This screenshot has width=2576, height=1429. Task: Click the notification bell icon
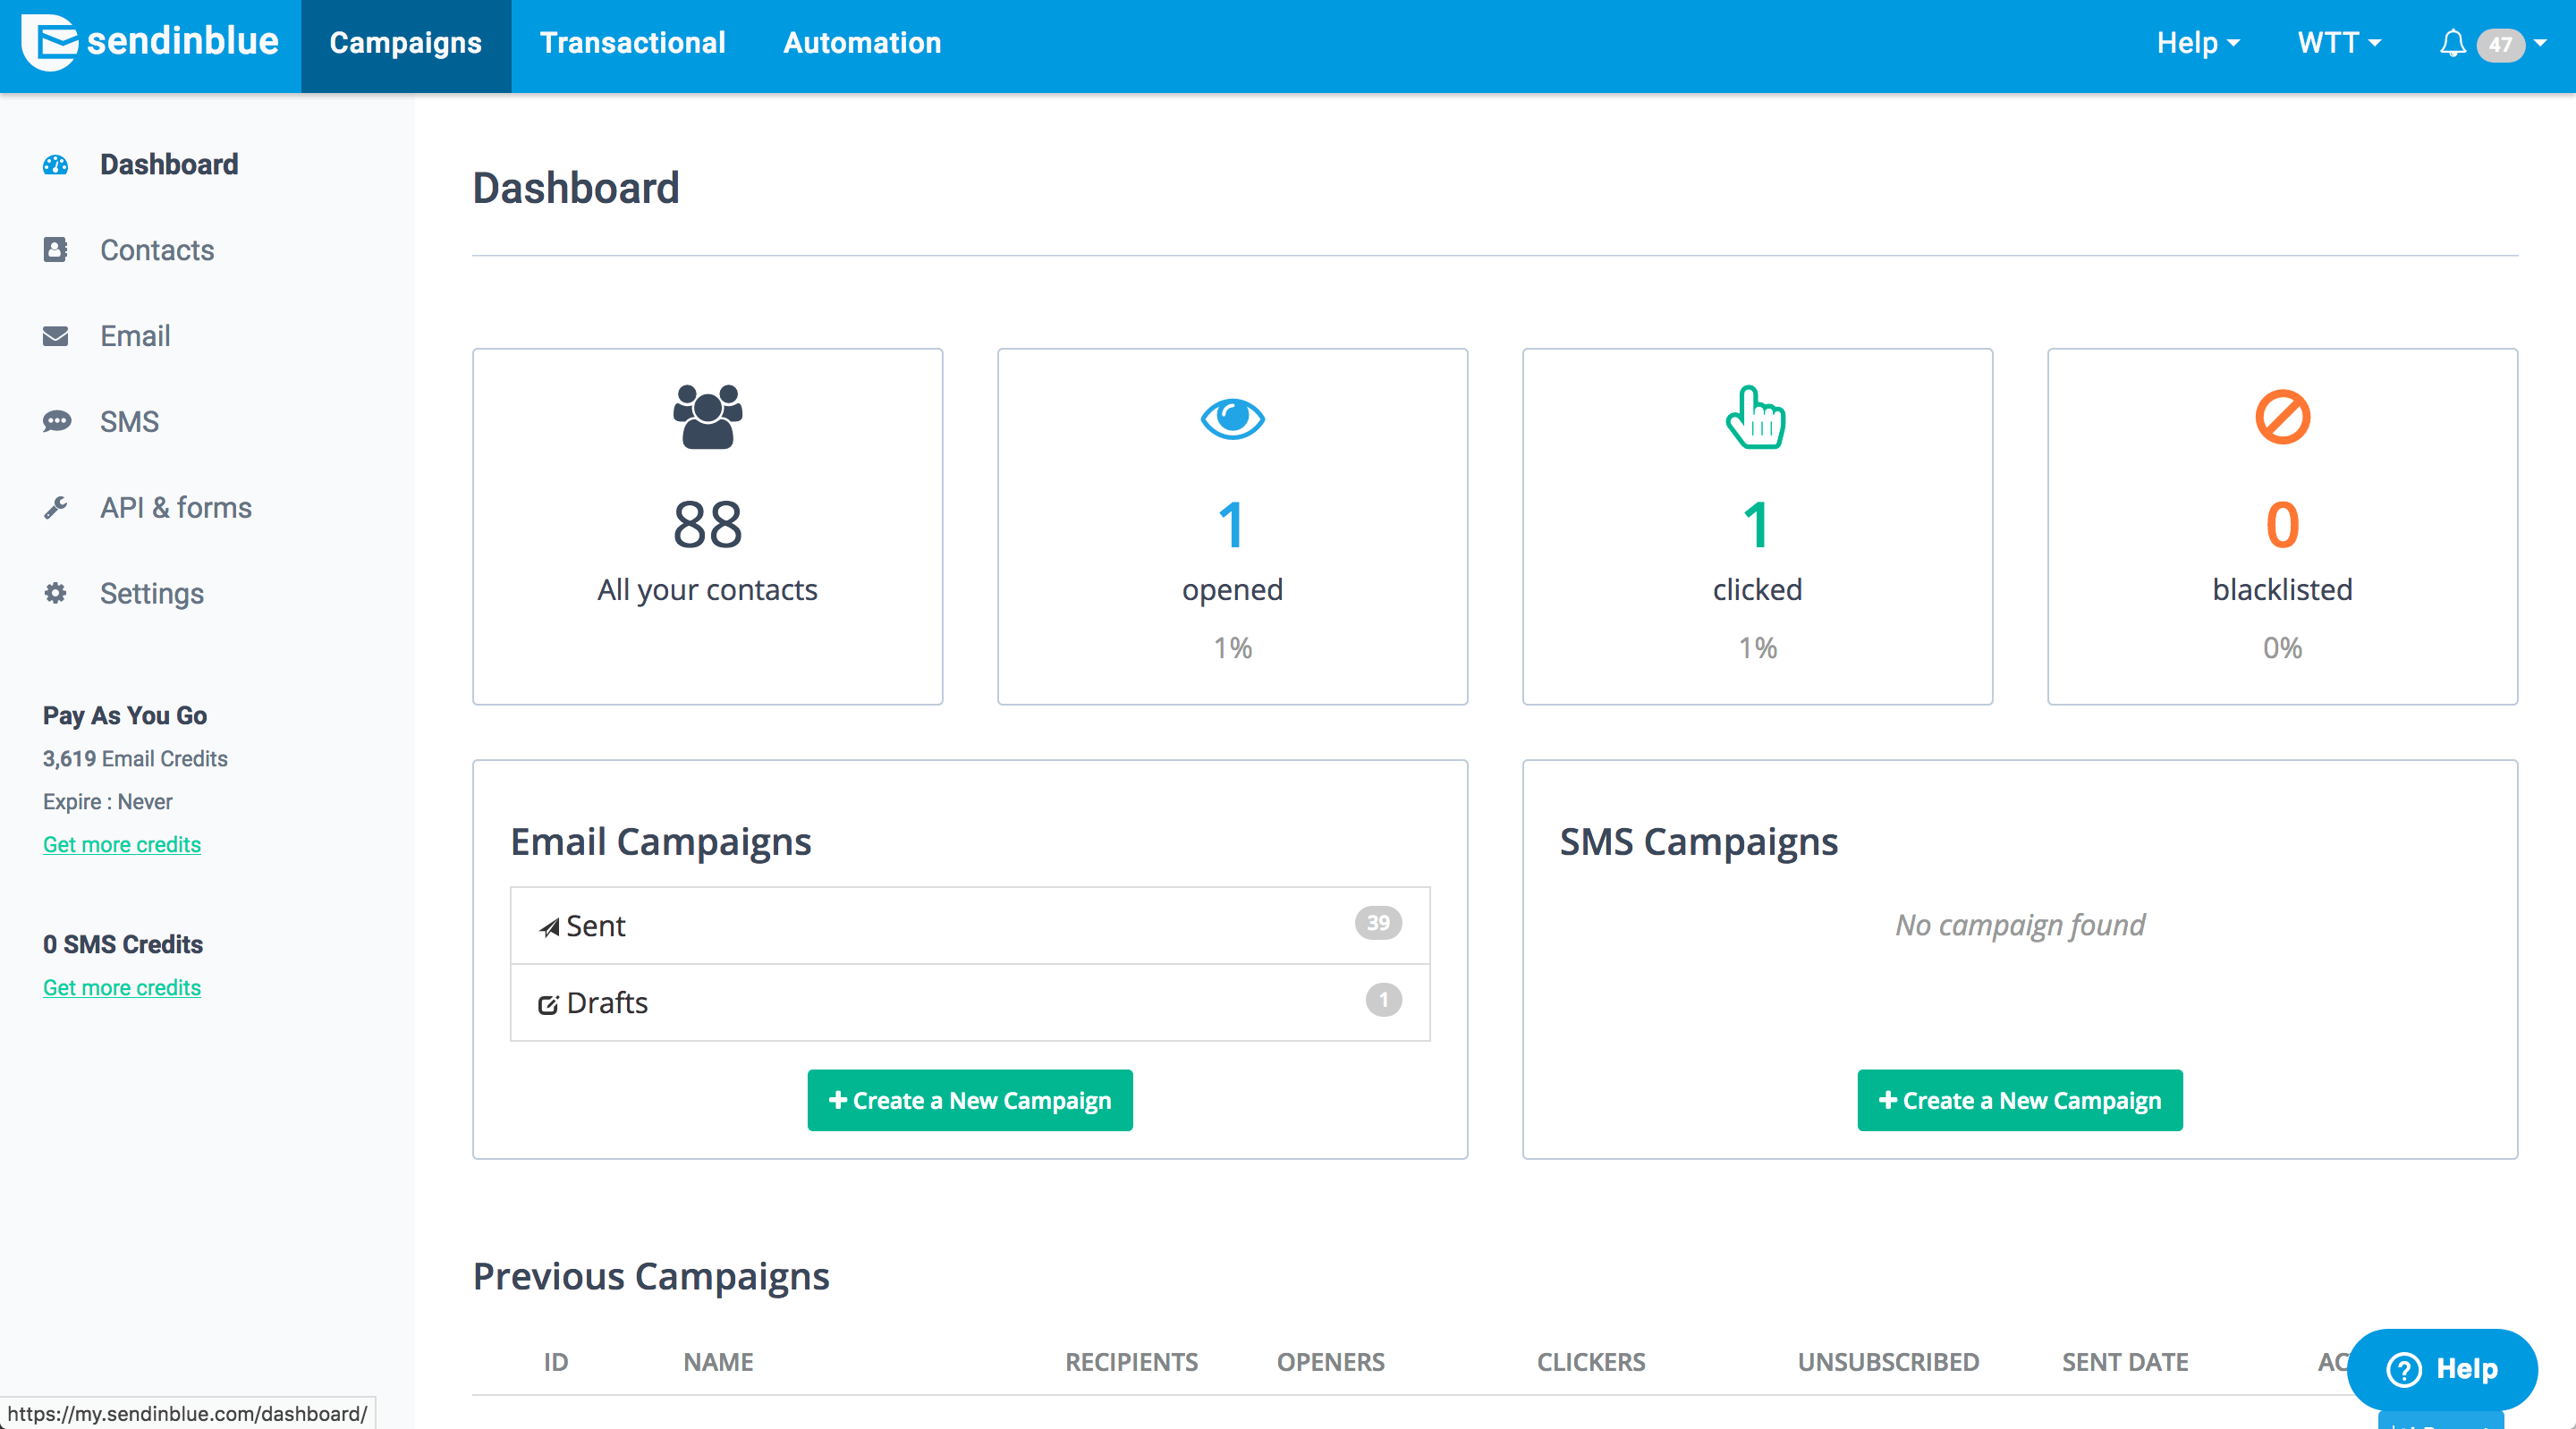click(x=2452, y=43)
